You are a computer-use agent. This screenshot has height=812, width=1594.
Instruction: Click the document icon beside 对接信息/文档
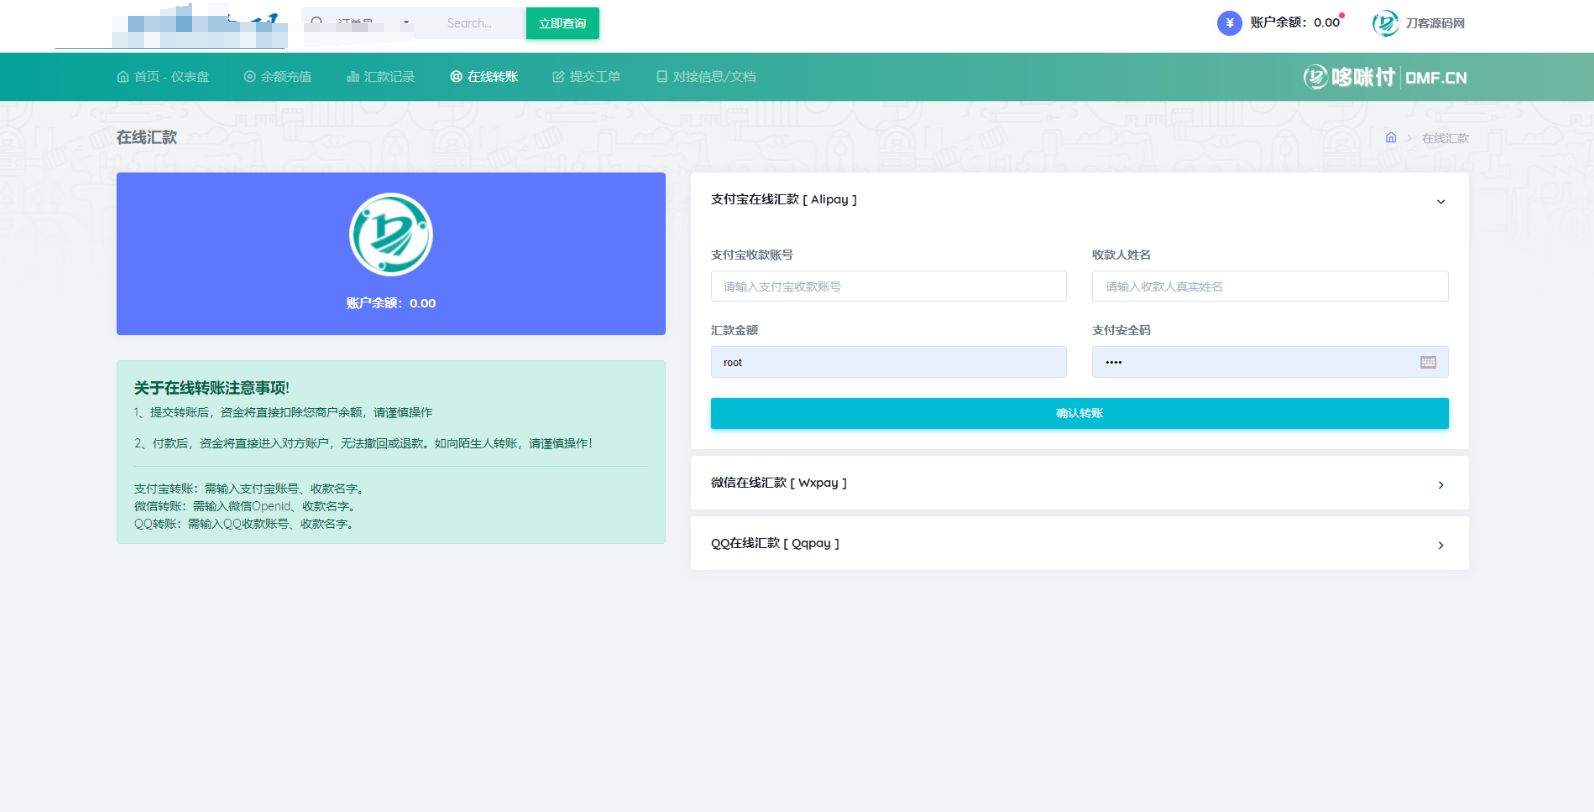(661, 77)
